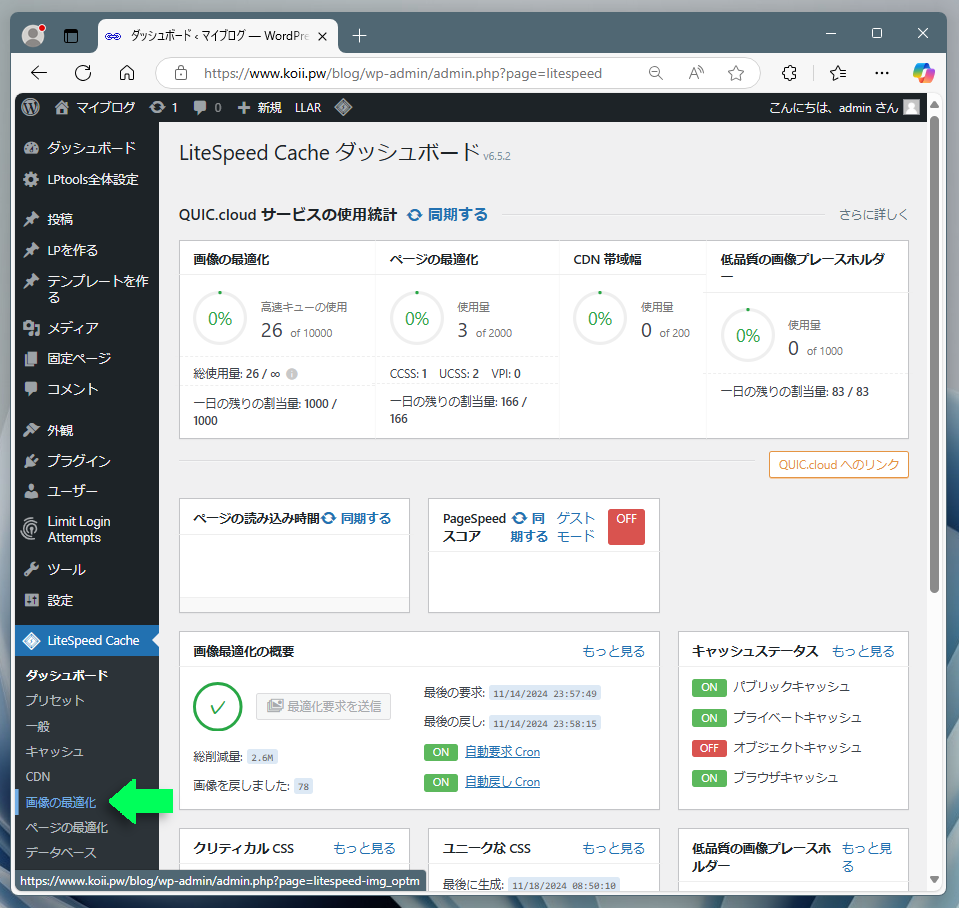Click the ON badge for パブリックキャッシュ
The image size is (959, 908).
pos(709,687)
